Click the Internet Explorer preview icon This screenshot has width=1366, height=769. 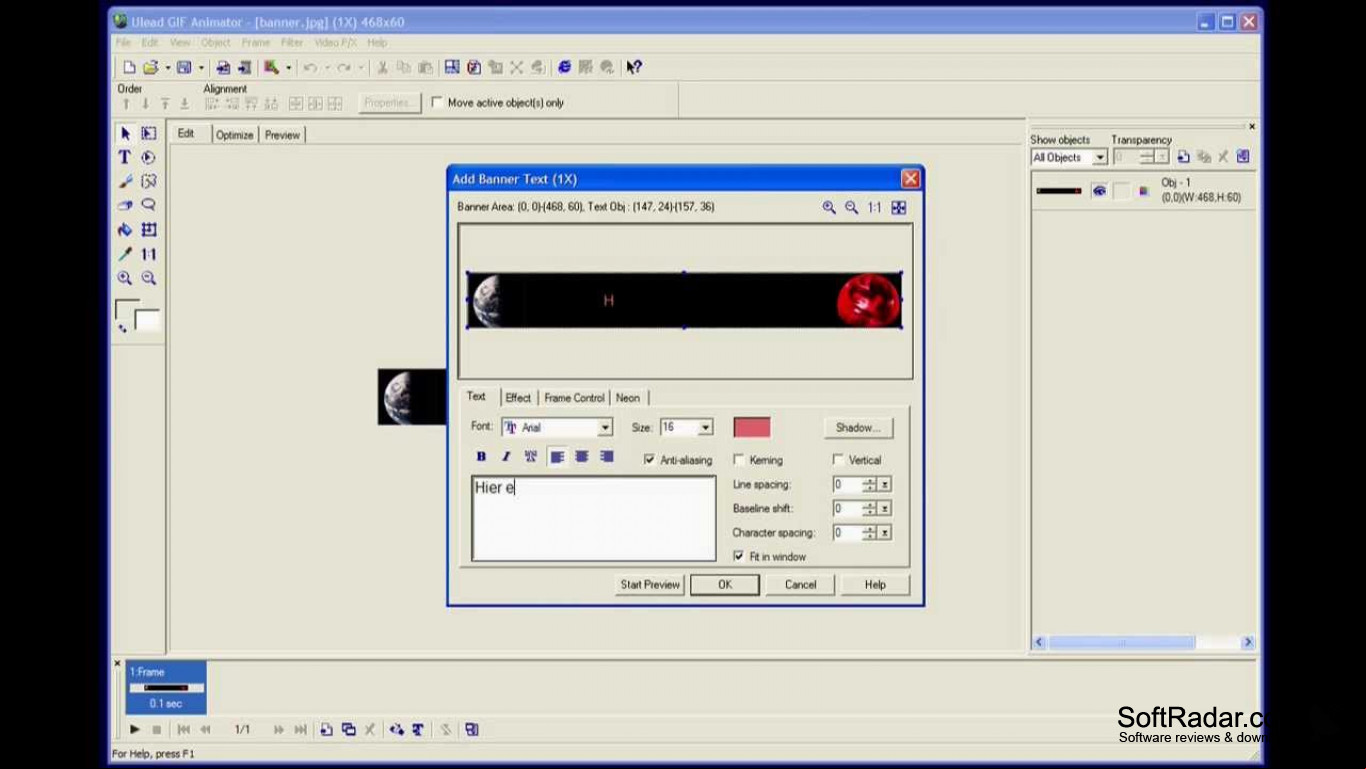coord(564,67)
